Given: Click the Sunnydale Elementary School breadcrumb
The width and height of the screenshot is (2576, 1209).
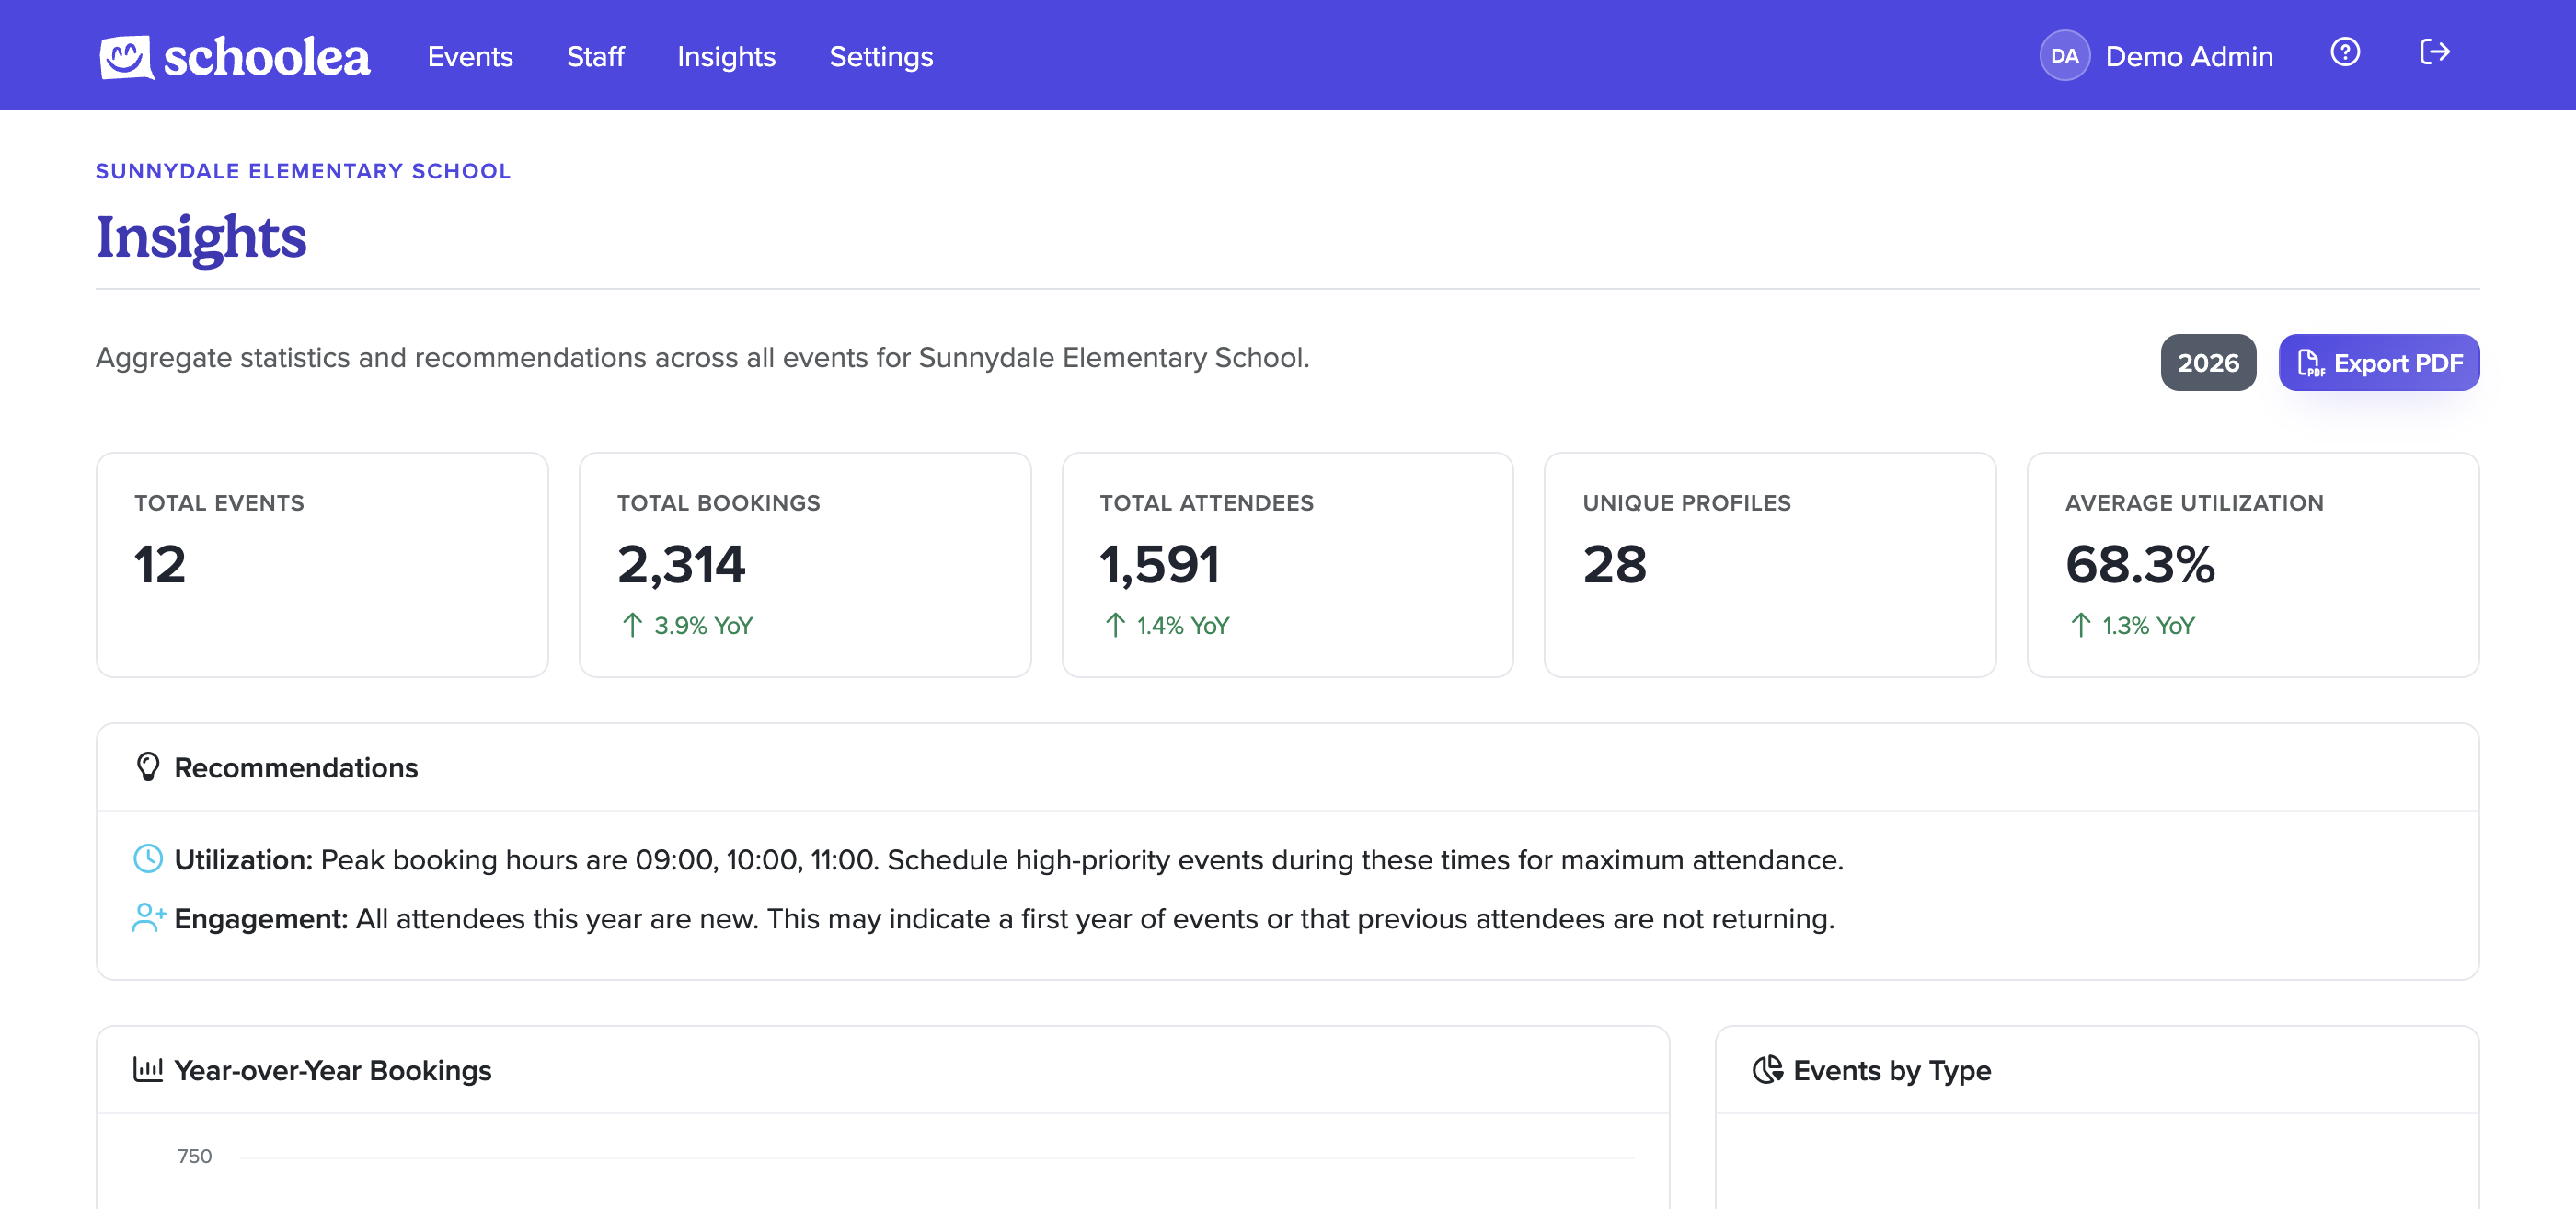Looking at the screenshot, I should (303, 171).
